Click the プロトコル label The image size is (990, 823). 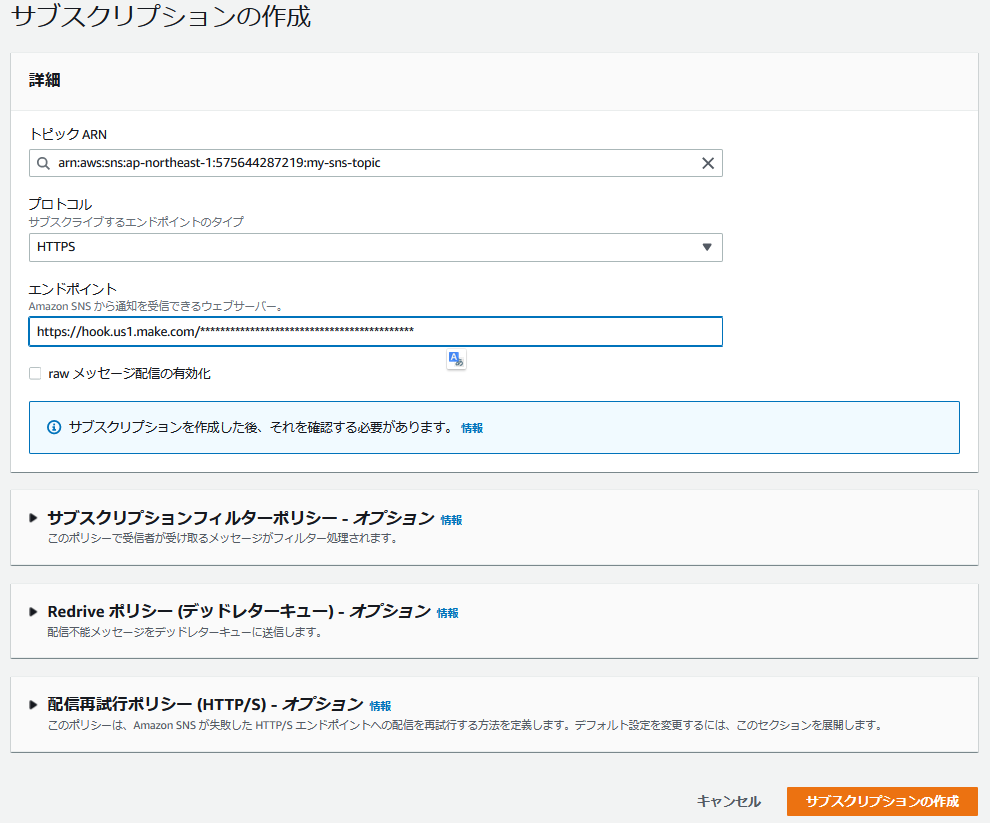(x=60, y=204)
